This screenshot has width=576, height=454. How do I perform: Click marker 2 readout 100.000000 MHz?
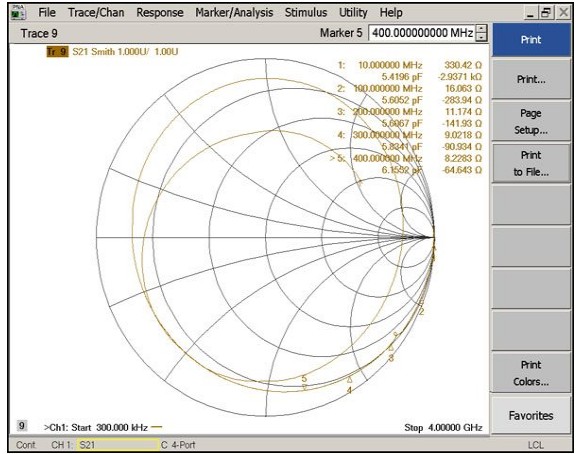click(388, 89)
